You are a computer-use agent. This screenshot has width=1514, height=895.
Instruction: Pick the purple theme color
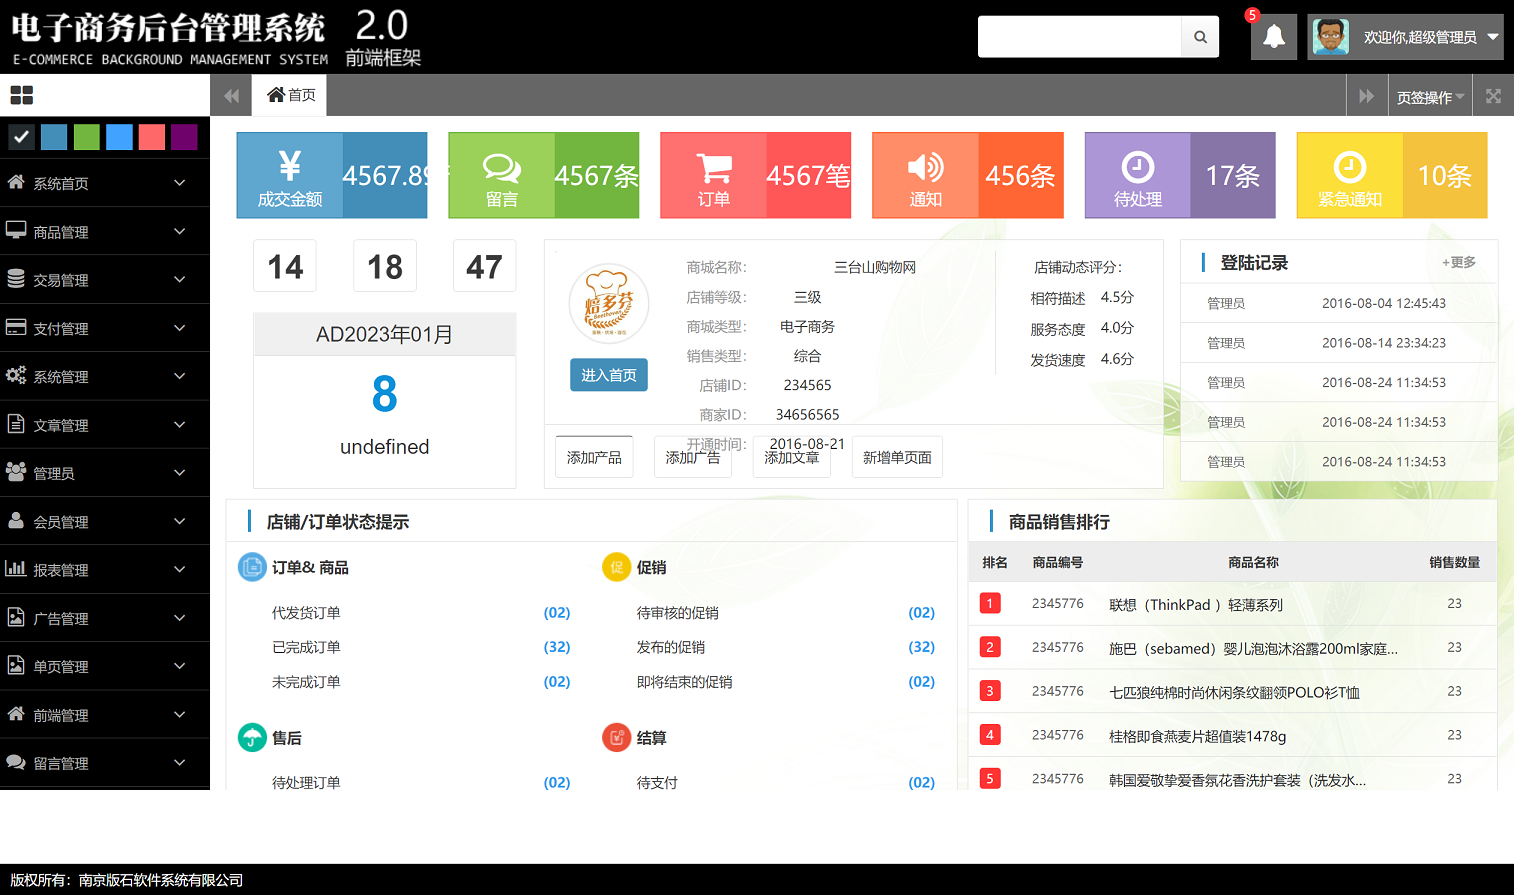184,137
